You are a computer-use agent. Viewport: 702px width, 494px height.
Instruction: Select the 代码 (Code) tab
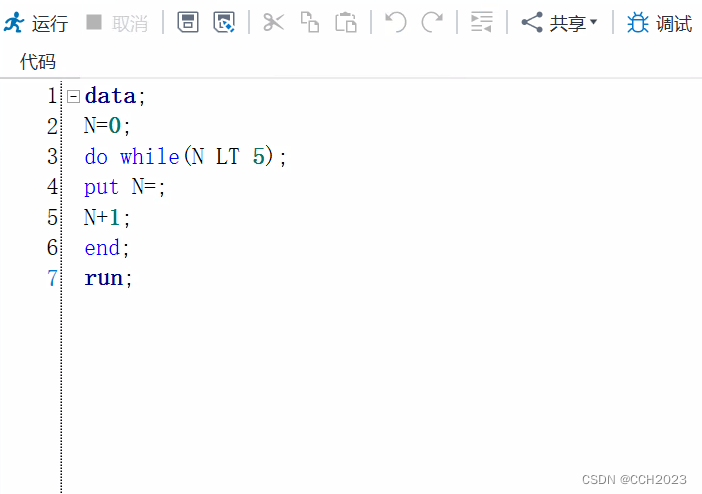tap(38, 61)
